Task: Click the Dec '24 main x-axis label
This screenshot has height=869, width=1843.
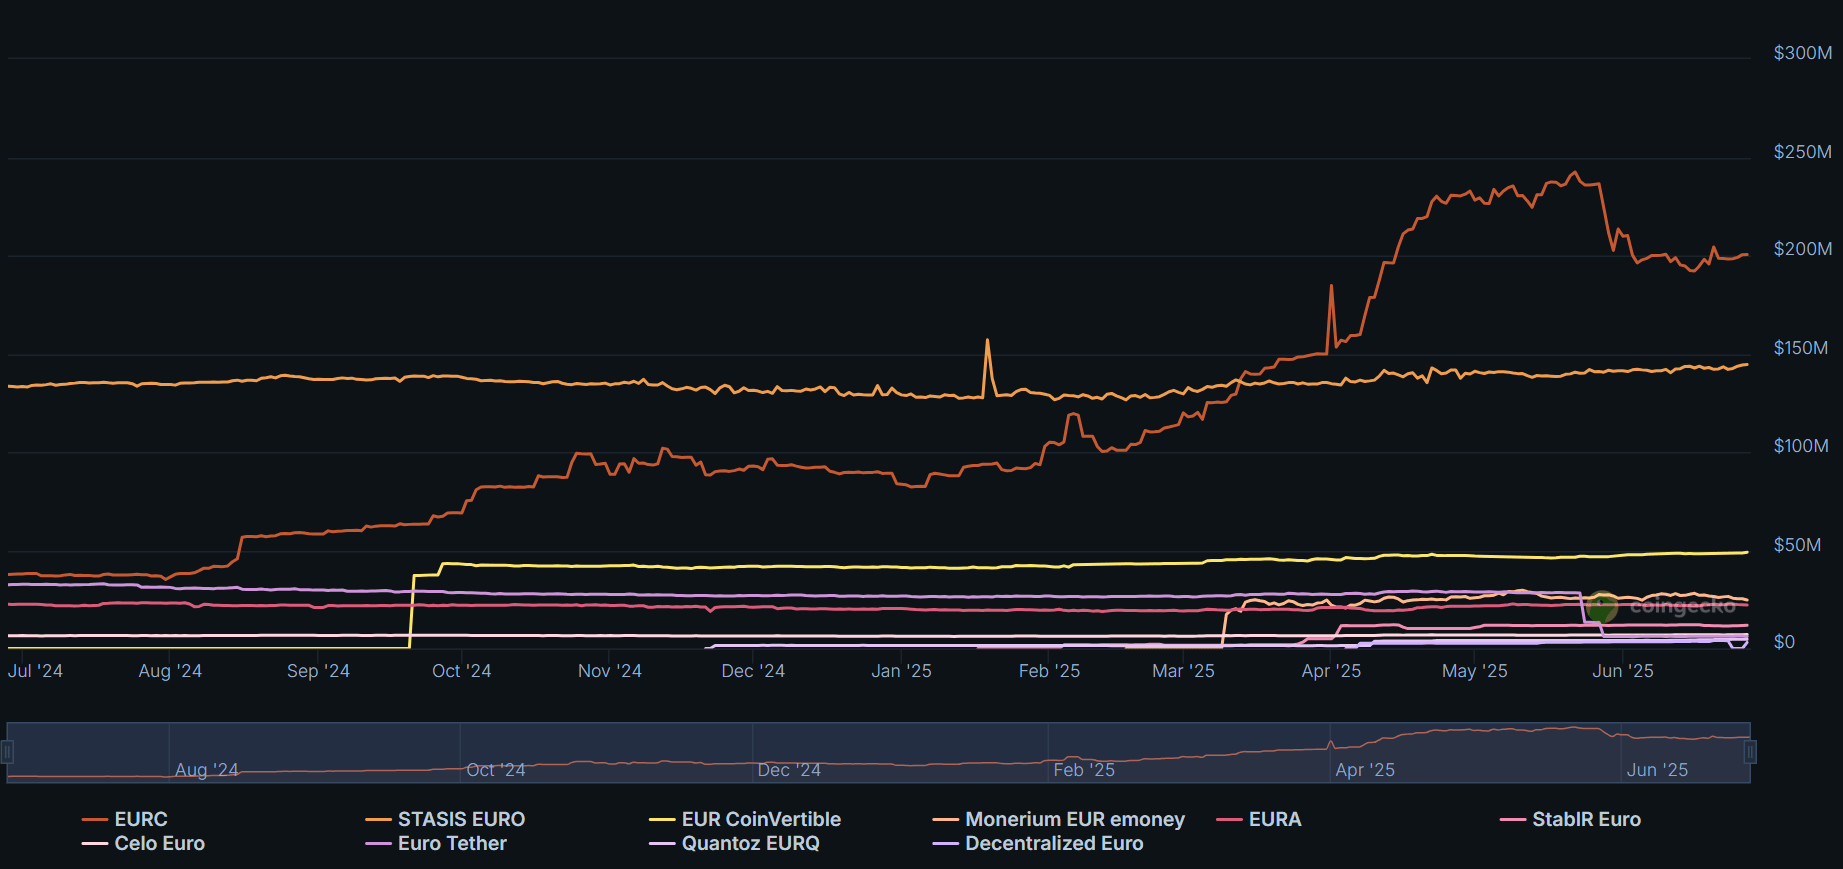Action: (753, 671)
